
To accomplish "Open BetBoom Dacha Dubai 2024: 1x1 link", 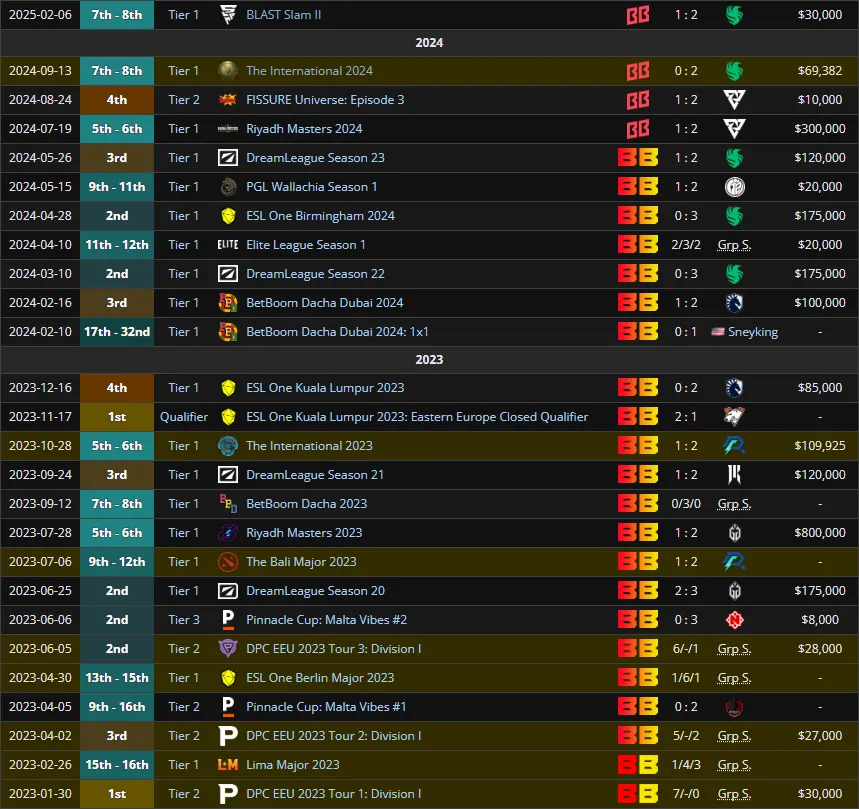I will [337, 332].
